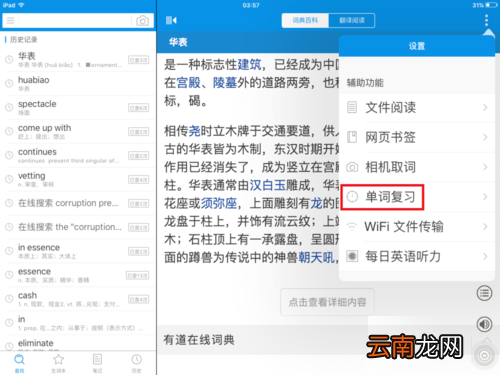Open 单词复习 from settings menu
This screenshot has height=375, width=500.
417,197
